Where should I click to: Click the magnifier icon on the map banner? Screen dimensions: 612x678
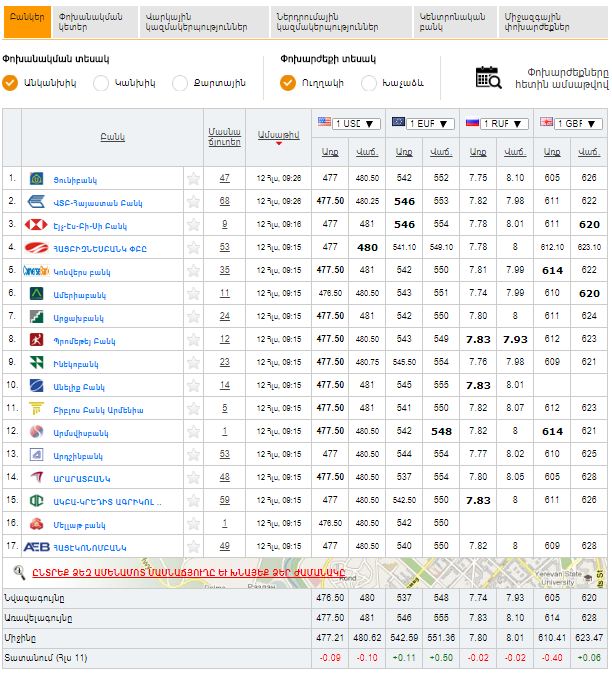18,572
